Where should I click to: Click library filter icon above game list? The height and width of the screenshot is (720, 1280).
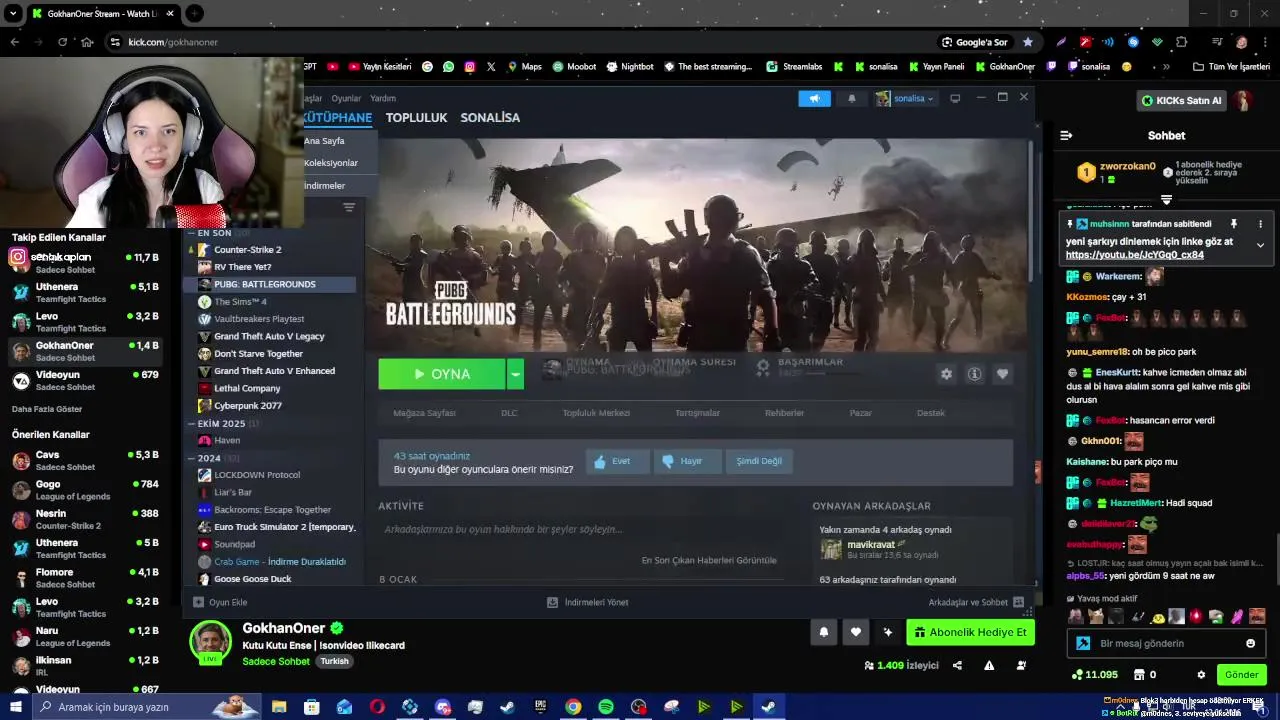click(x=349, y=208)
